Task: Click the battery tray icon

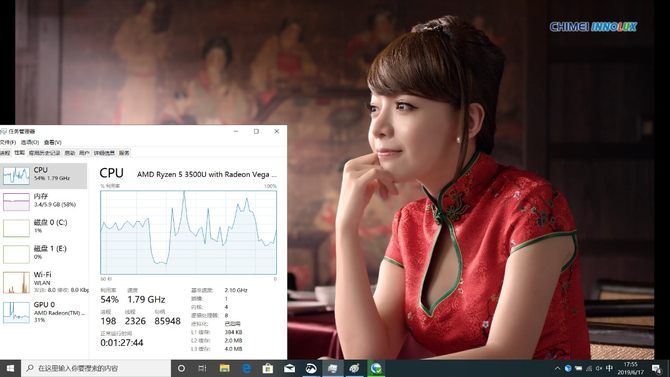Action: point(579,368)
